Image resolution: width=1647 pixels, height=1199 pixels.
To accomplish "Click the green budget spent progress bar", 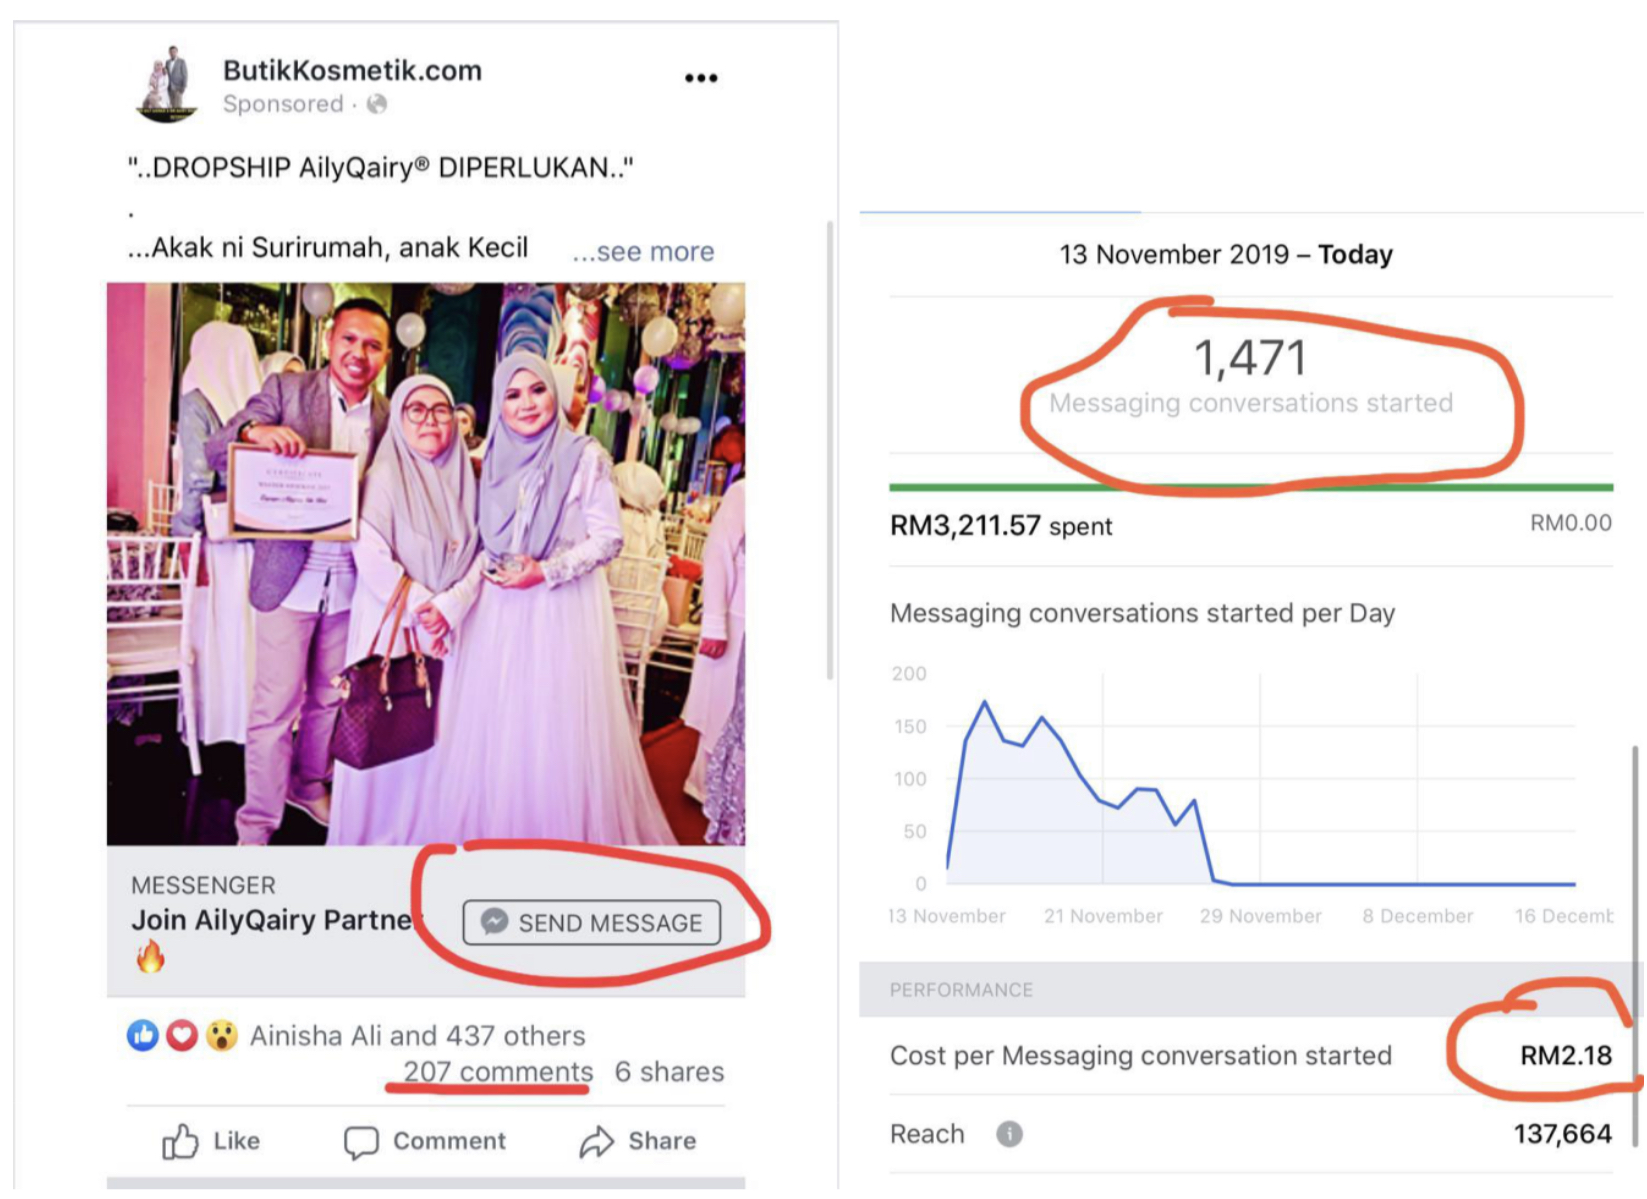I will 1251,488.
